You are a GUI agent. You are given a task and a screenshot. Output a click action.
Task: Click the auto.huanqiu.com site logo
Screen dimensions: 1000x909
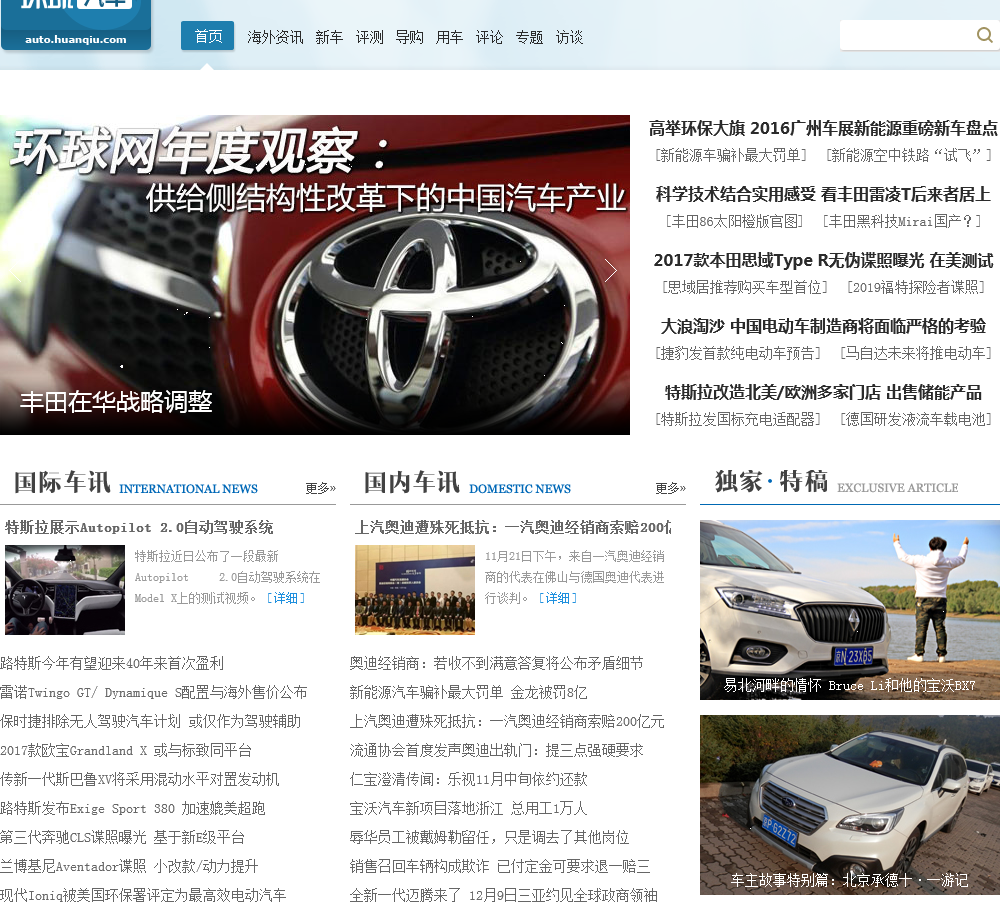click(x=76, y=25)
